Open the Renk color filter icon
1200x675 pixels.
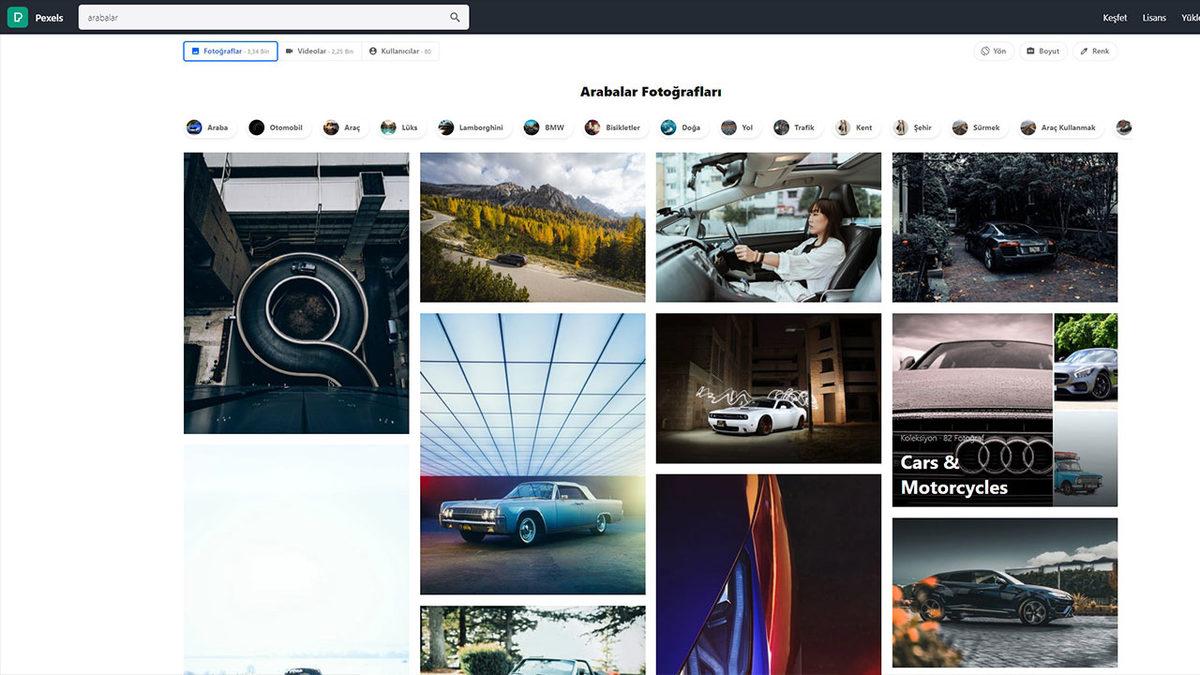[1082, 50]
